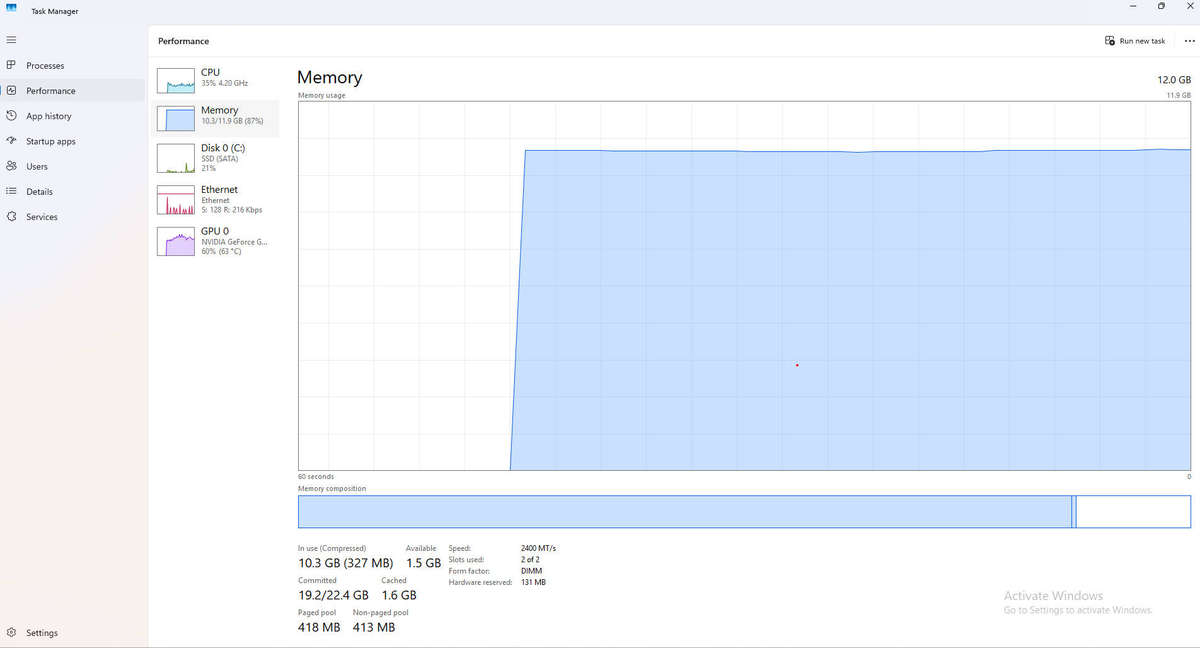Click the Memory usage graph area
1200x648 pixels.
pyautogui.click(x=744, y=285)
